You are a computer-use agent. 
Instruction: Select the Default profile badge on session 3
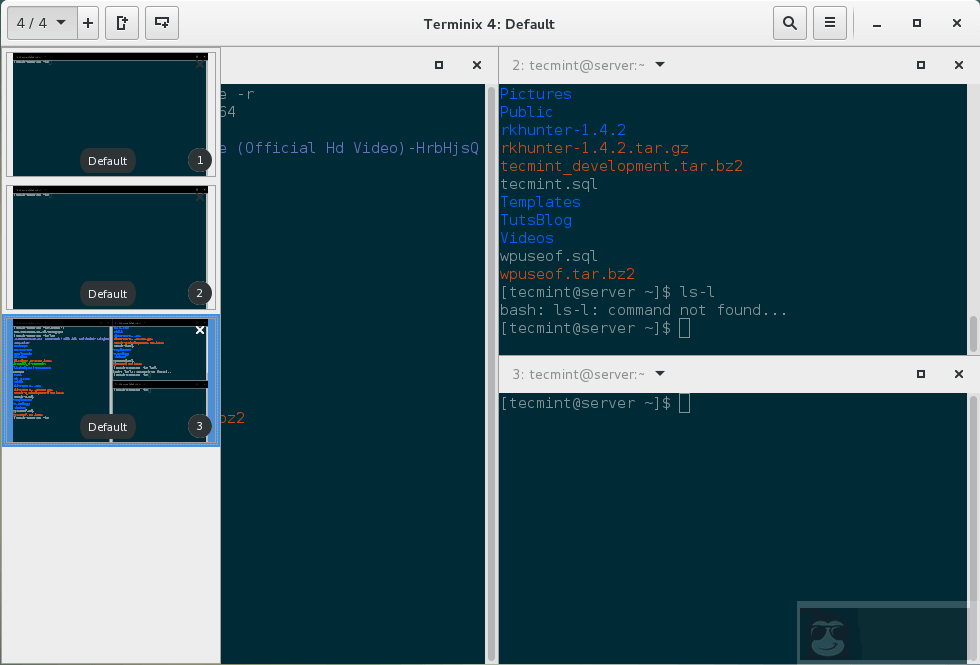point(107,426)
